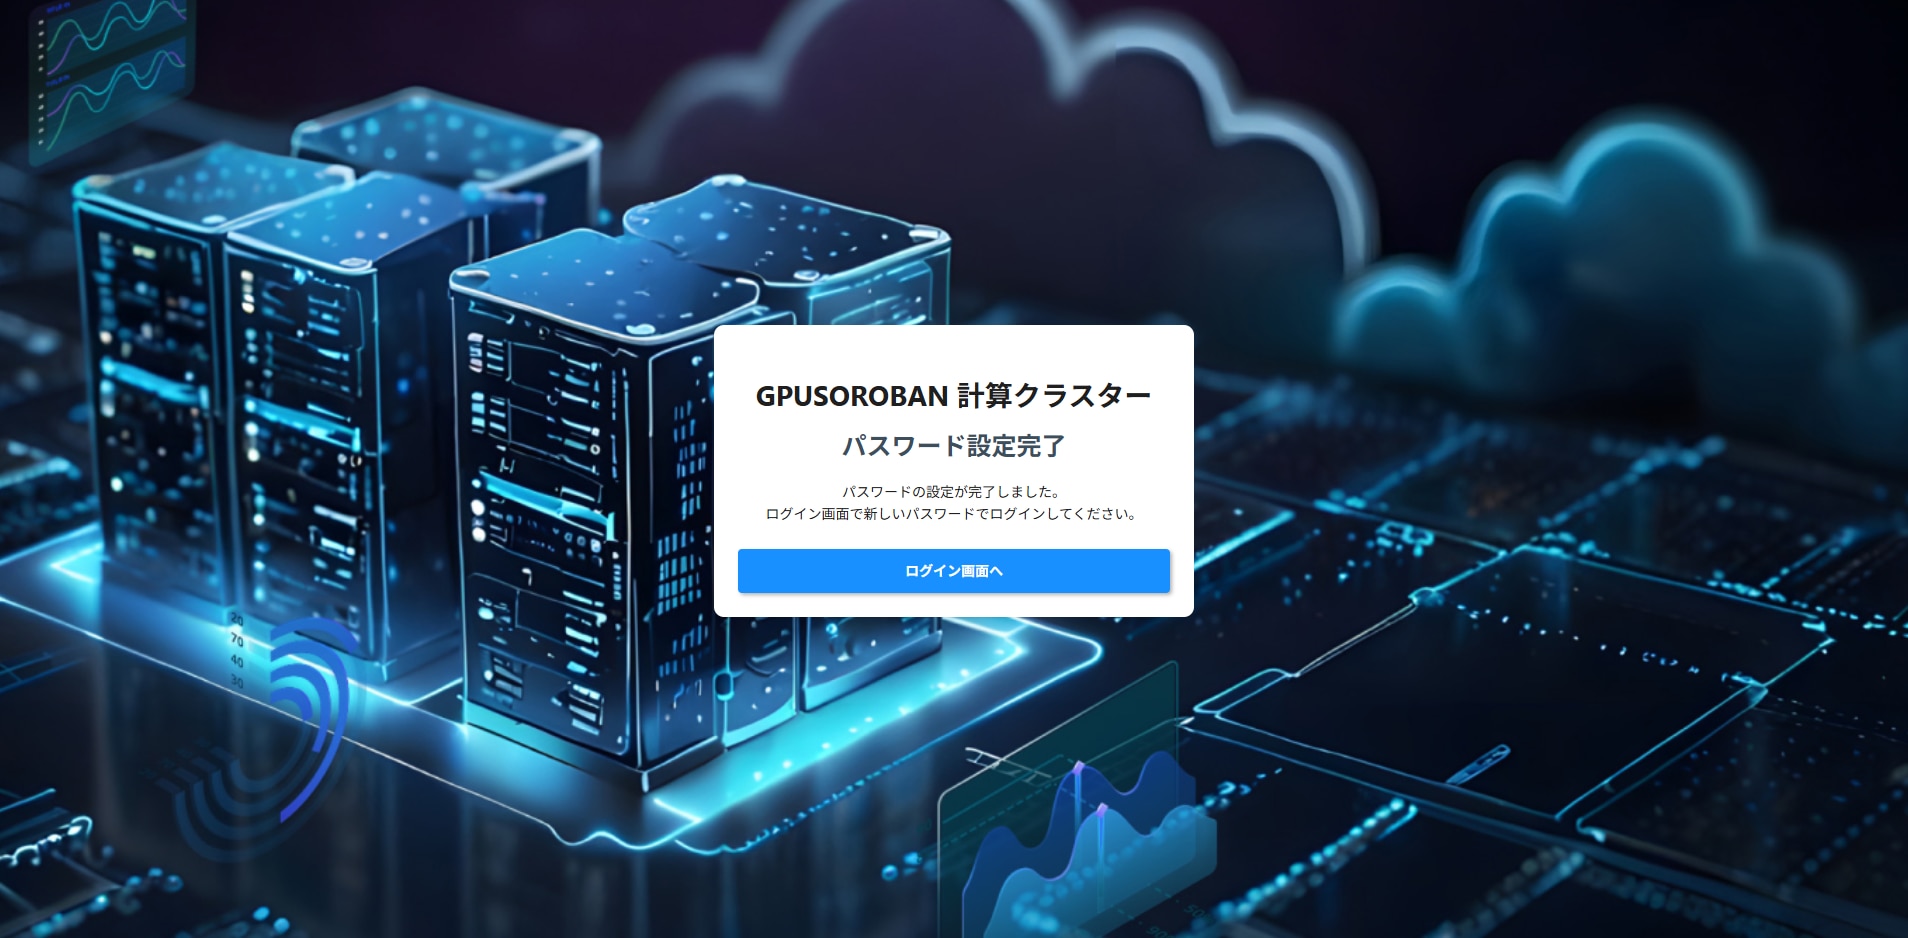Click the wave line chart panel at the top left
The image size is (1908, 938).
[110, 75]
